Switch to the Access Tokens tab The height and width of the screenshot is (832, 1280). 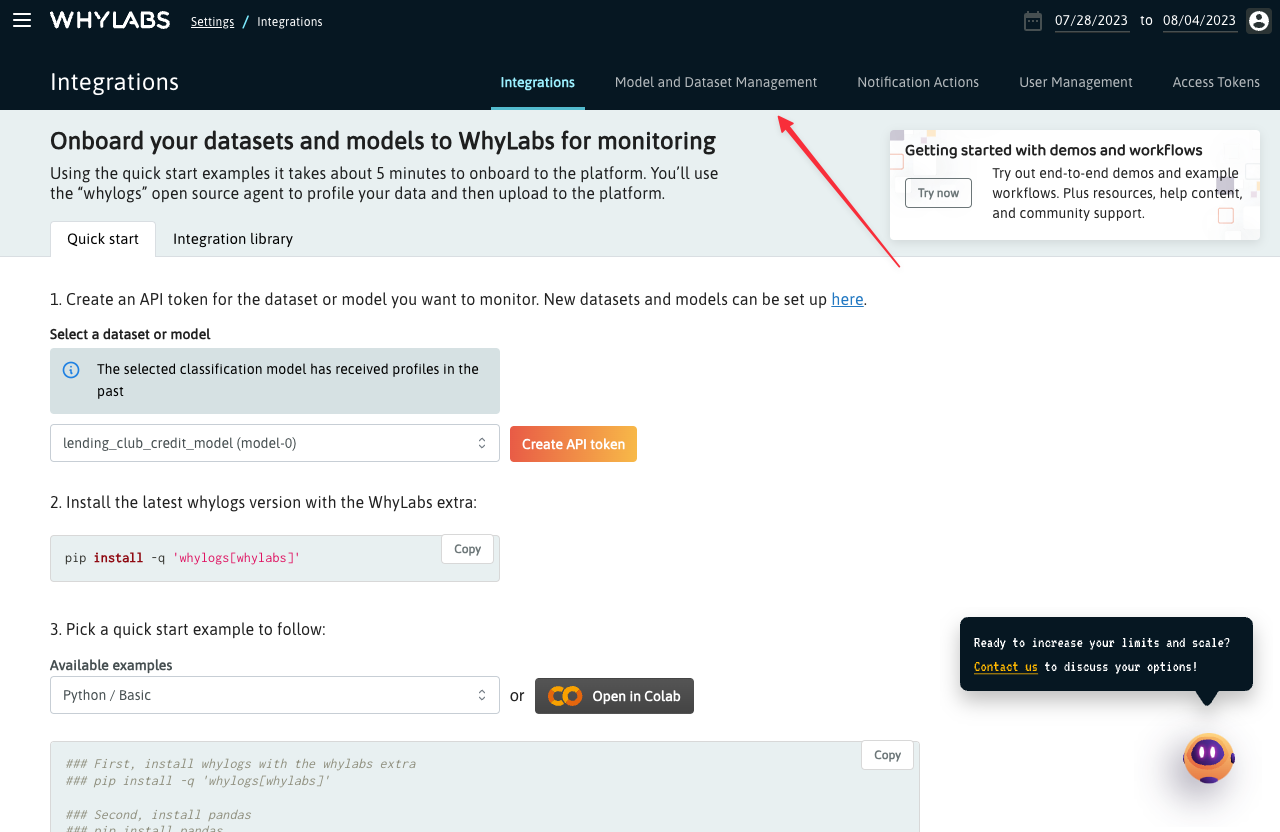coord(1216,82)
